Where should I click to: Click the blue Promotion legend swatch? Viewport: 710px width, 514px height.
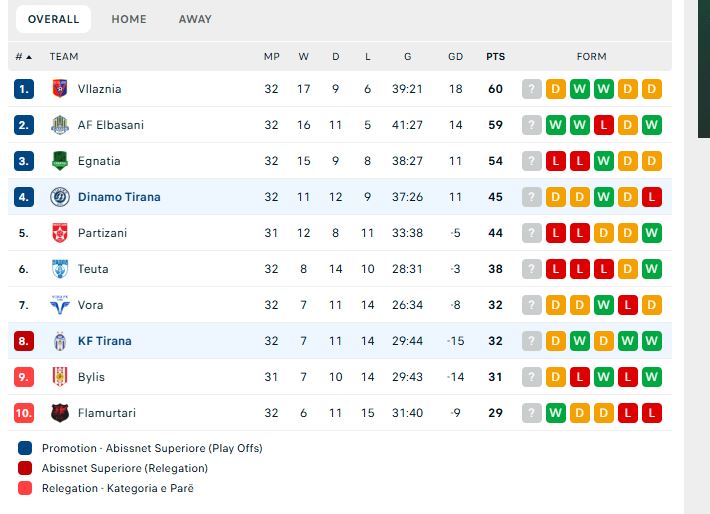click(25, 448)
